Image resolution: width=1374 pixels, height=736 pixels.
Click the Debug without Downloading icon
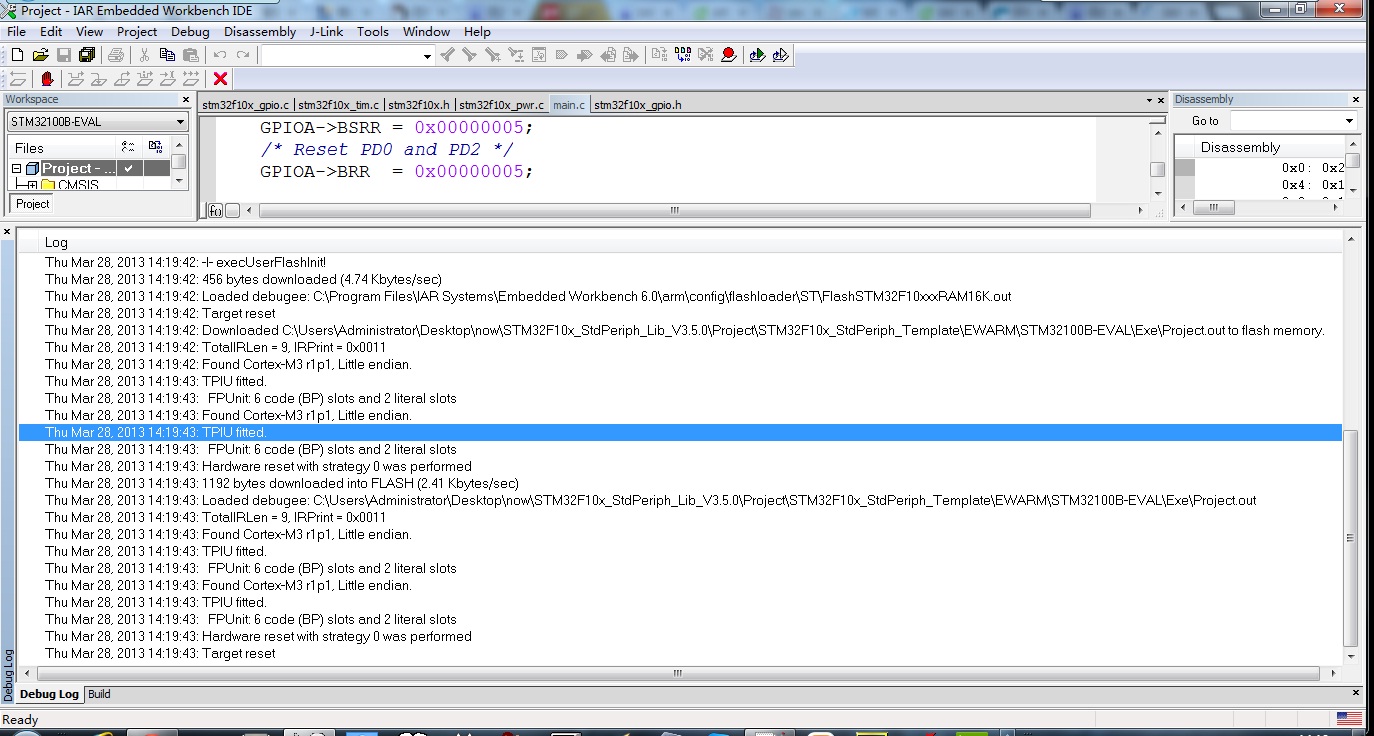780,55
